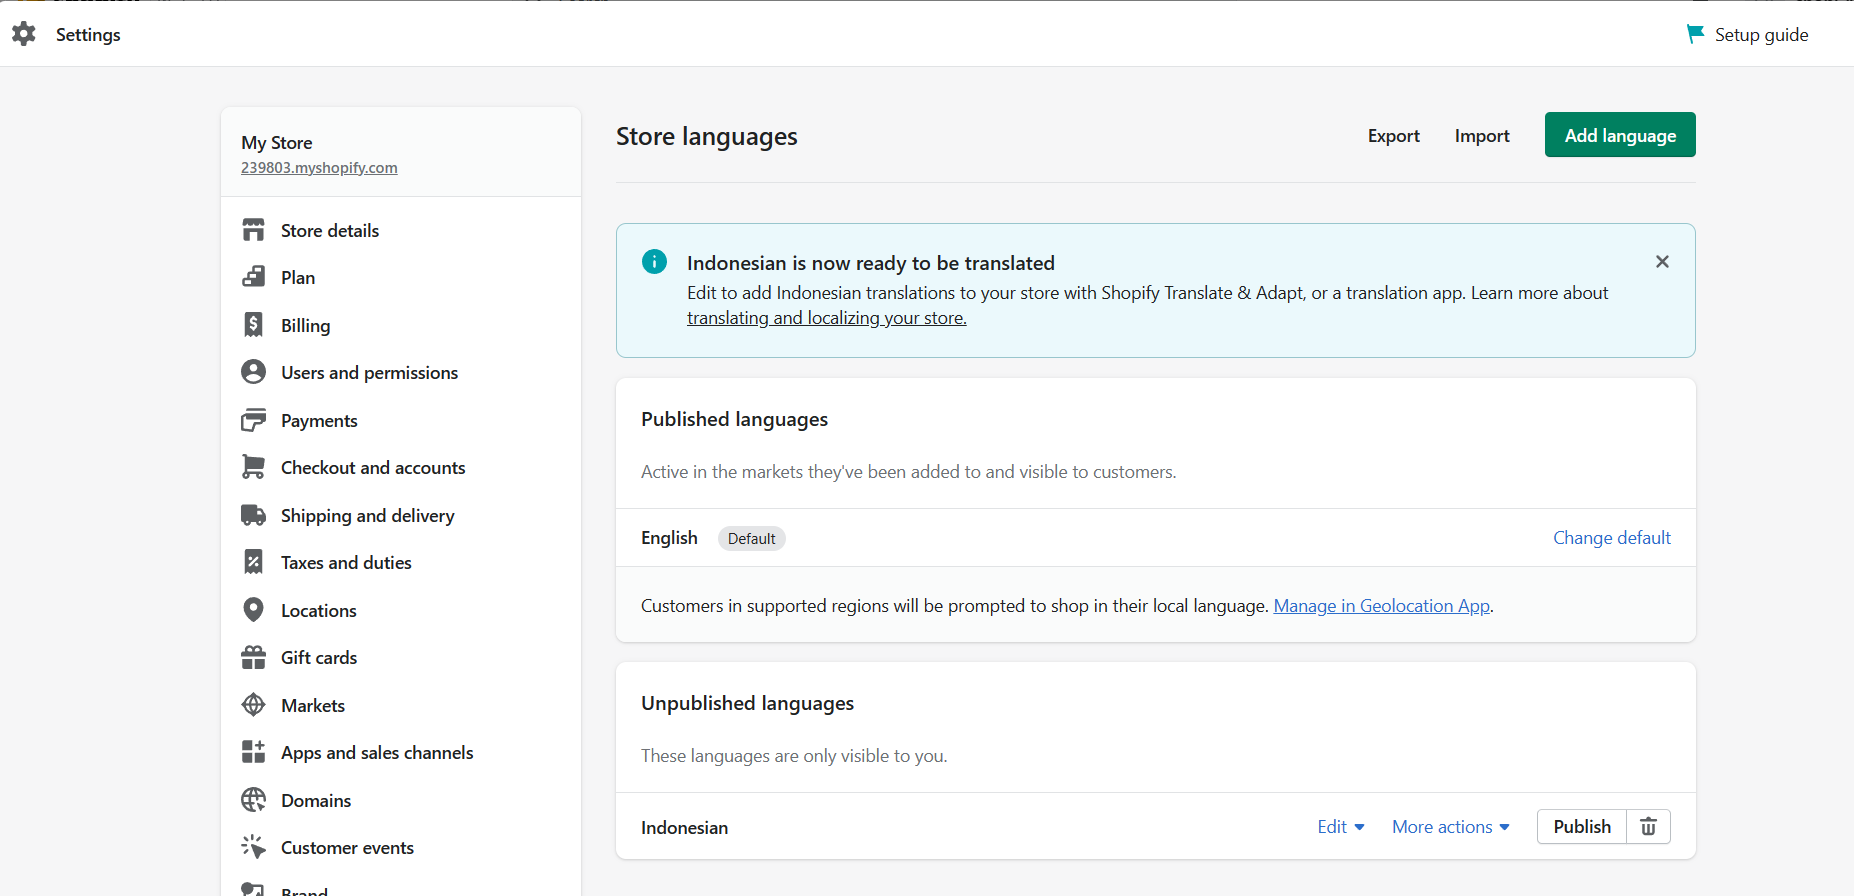Click the Export button
The image size is (1854, 896).
(x=1394, y=136)
